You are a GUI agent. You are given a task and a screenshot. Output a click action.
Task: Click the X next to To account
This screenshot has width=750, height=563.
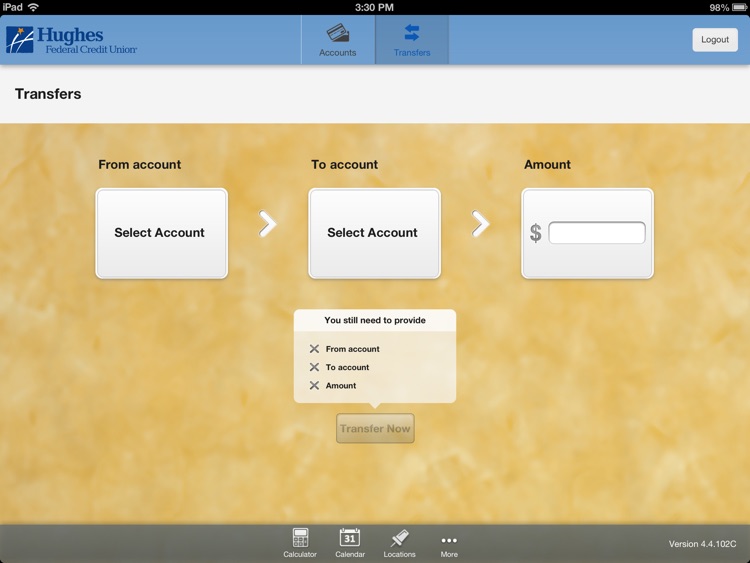click(x=314, y=367)
